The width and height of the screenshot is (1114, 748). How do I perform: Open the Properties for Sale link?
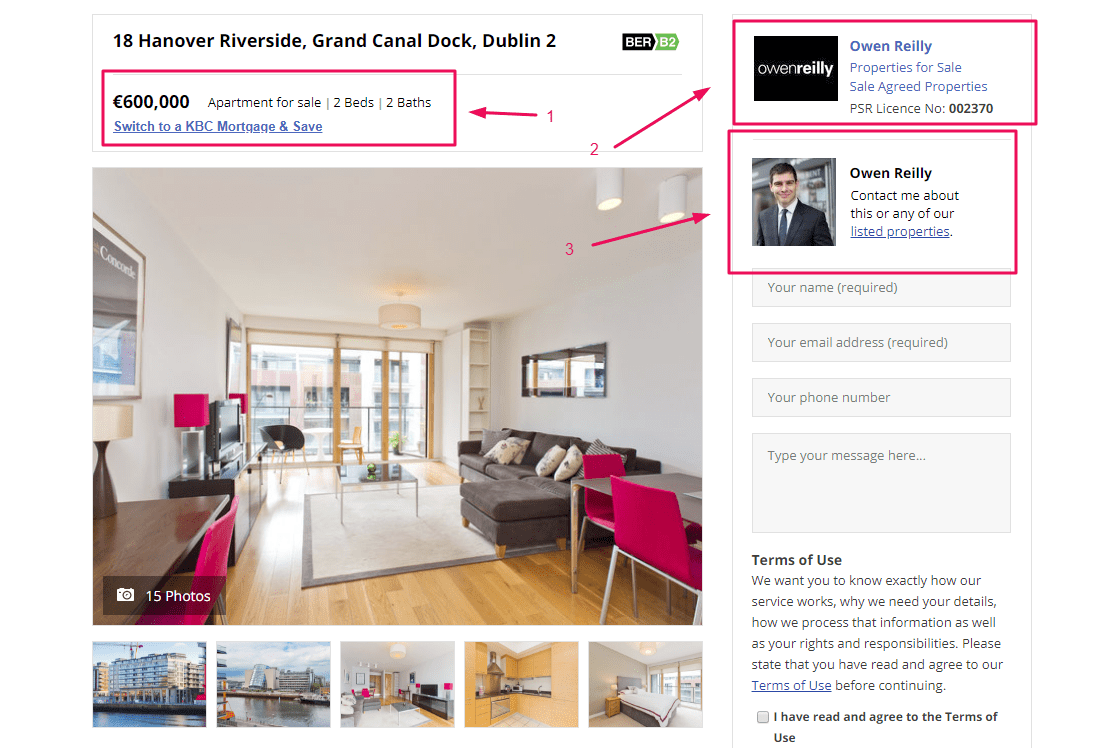tap(905, 67)
